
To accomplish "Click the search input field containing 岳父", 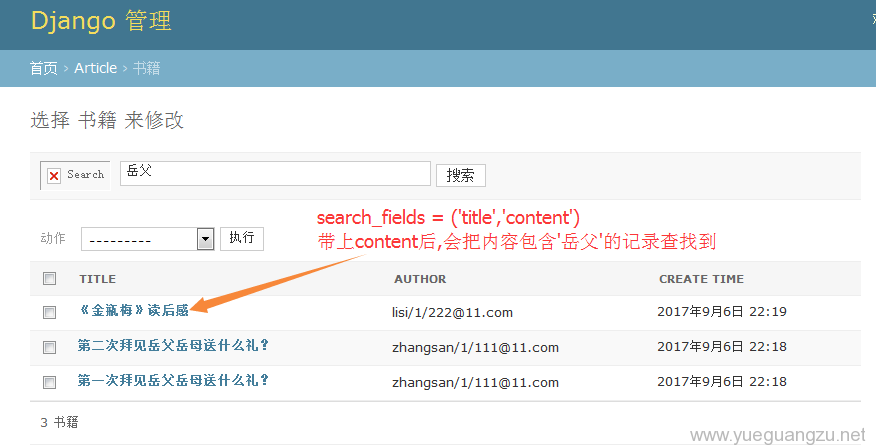I will pos(275,174).
